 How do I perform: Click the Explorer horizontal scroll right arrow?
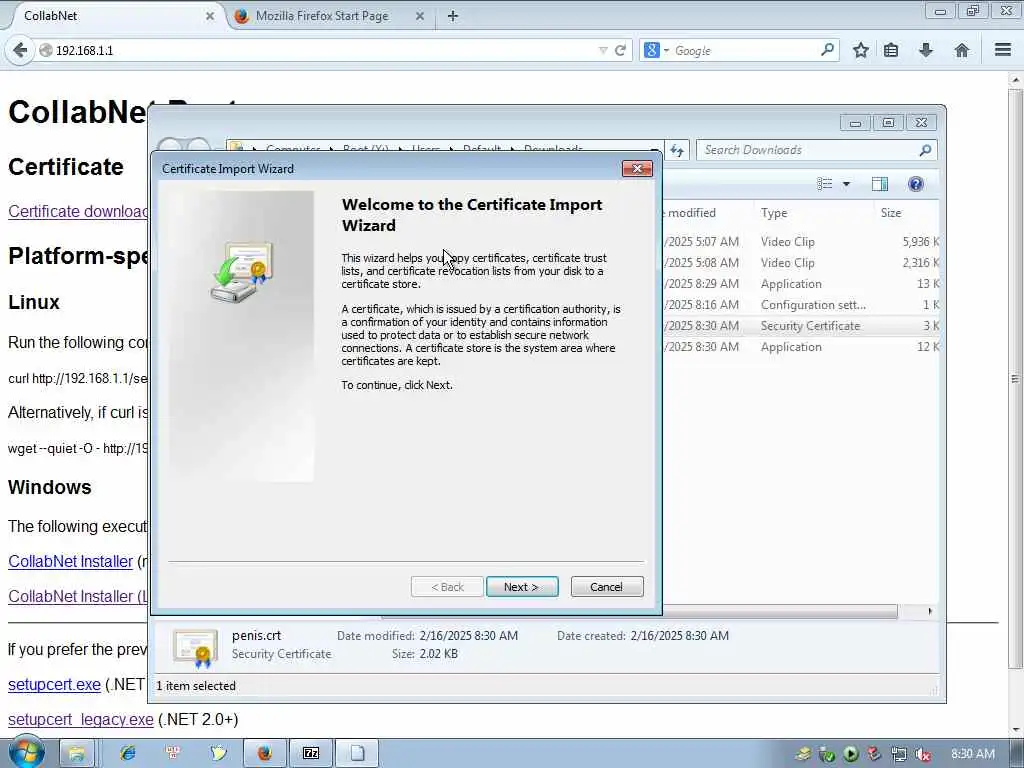(x=930, y=611)
